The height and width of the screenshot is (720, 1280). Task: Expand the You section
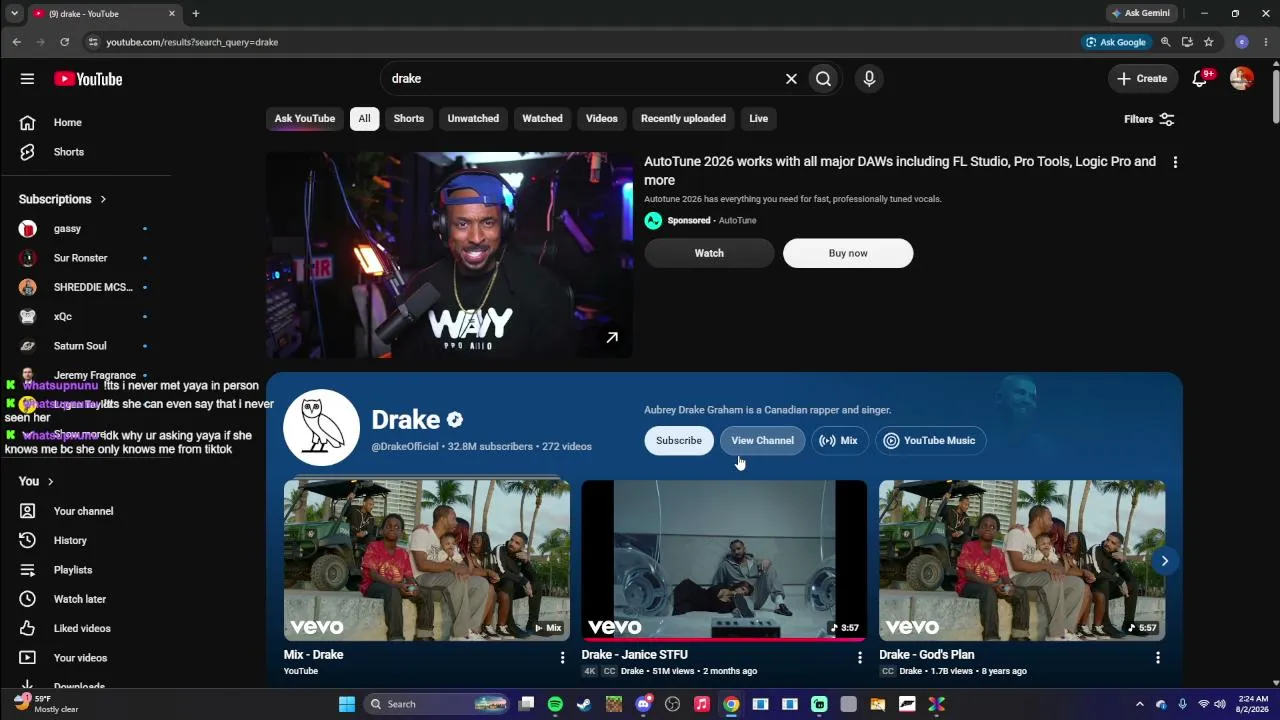(x=36, y=481)
